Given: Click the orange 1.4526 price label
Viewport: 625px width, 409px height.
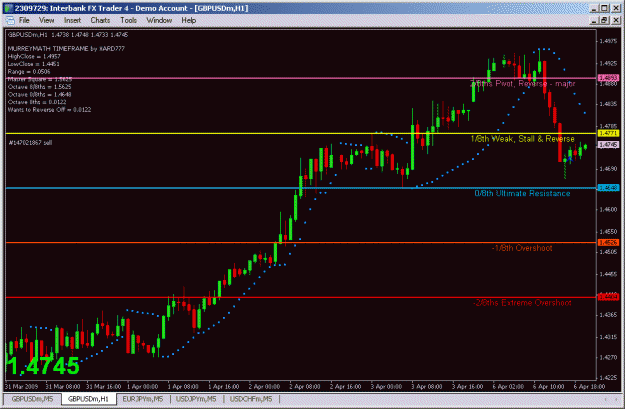Looking at the screenshot, I should point(608,242).
